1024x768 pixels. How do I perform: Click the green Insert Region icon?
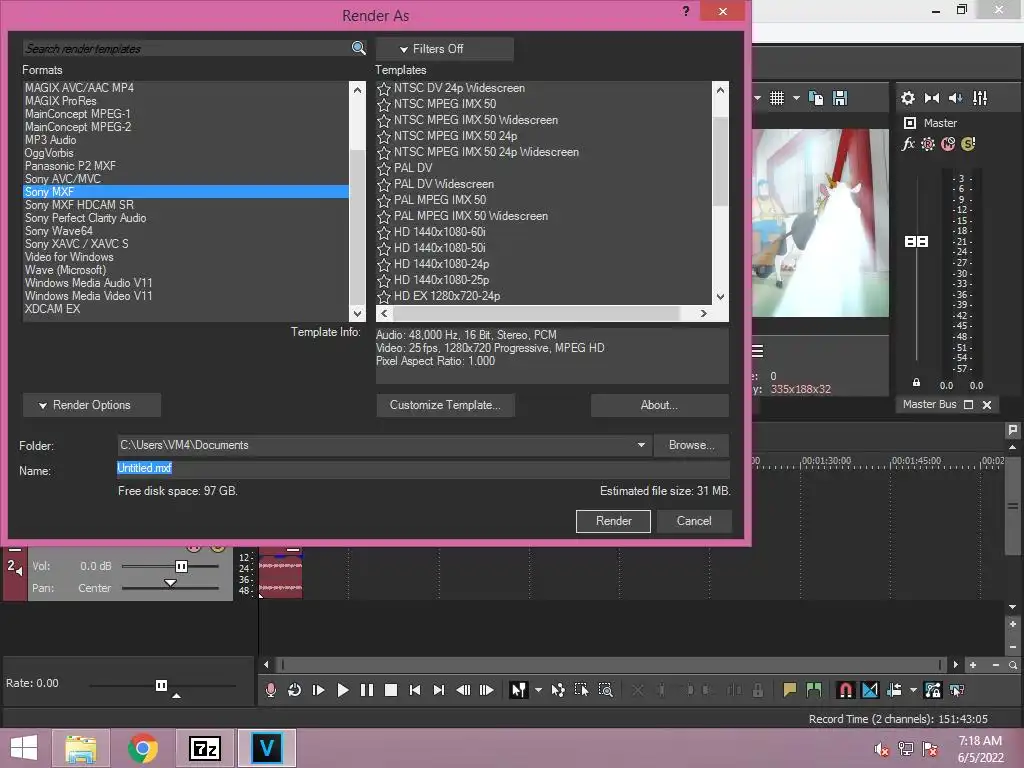pyautogui.click(x=814, y=690)
